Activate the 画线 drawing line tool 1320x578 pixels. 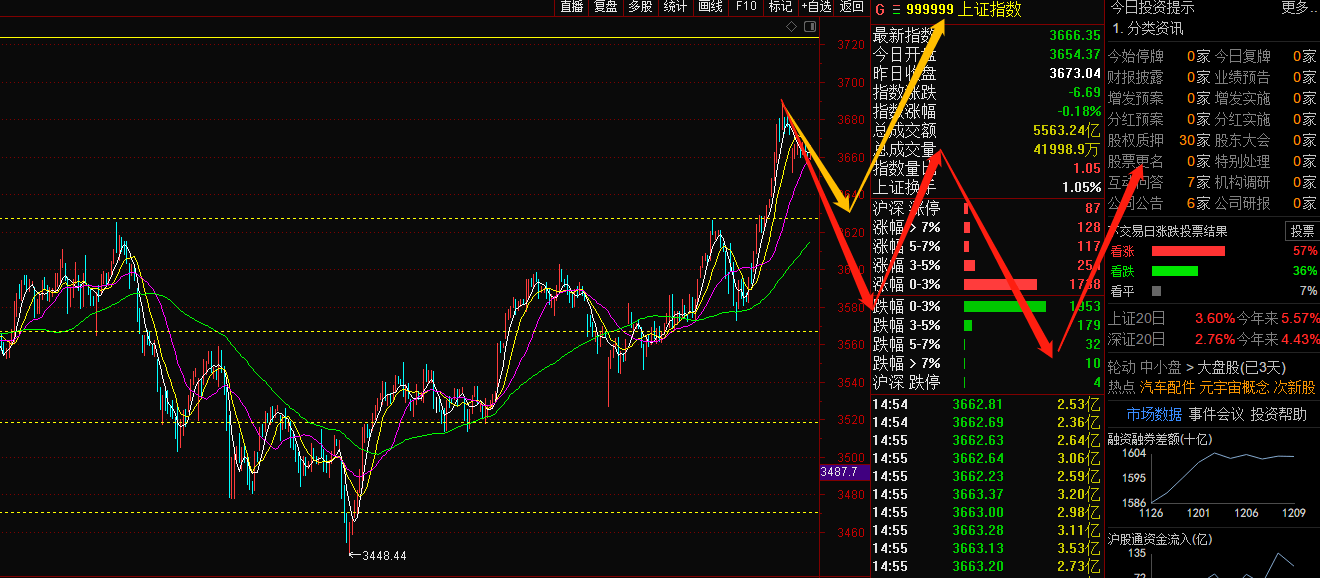(710, 7)
